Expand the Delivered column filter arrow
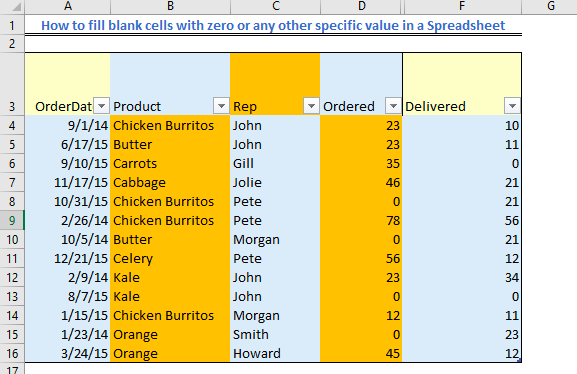577x374 pixels. click(512, 106)
